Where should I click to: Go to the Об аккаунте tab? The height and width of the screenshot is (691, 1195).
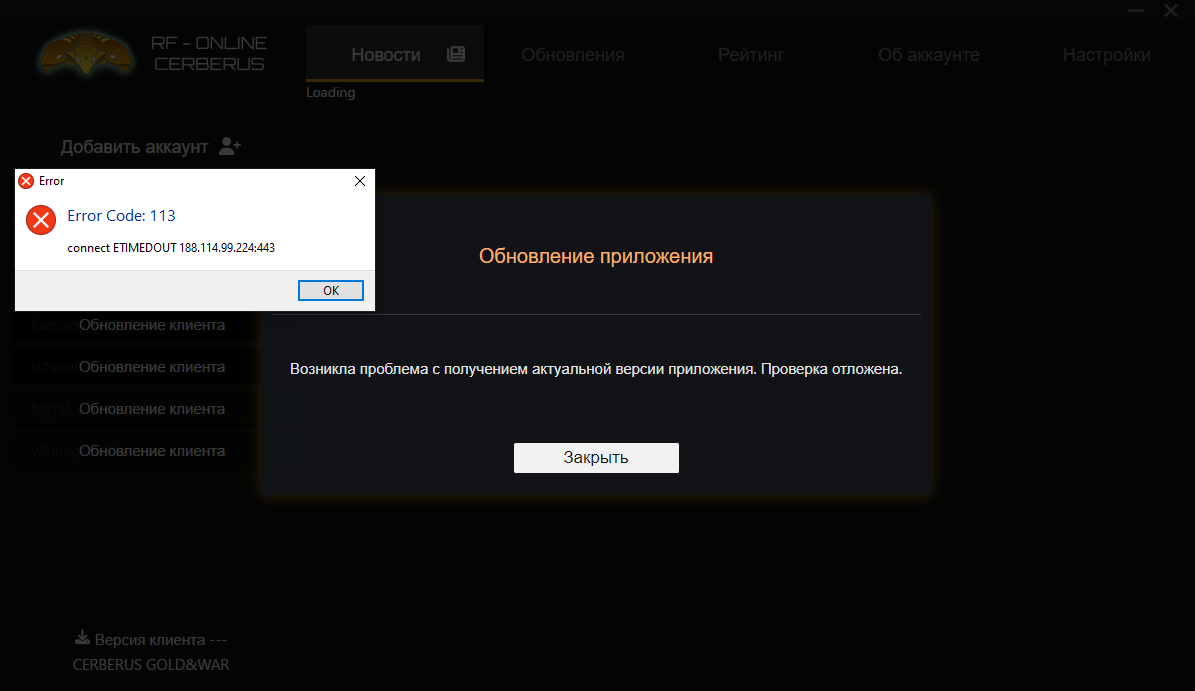click(x=928, y=55)
